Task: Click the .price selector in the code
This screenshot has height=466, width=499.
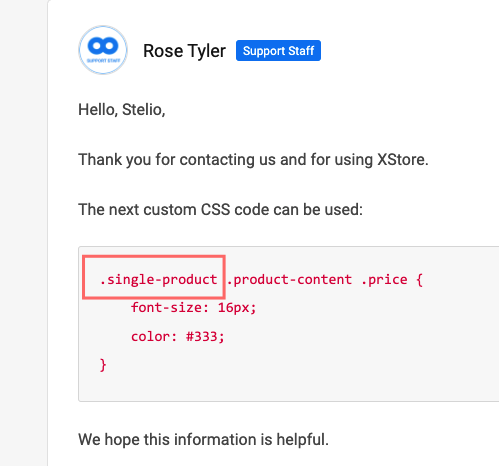Action: tap(384, 280)
